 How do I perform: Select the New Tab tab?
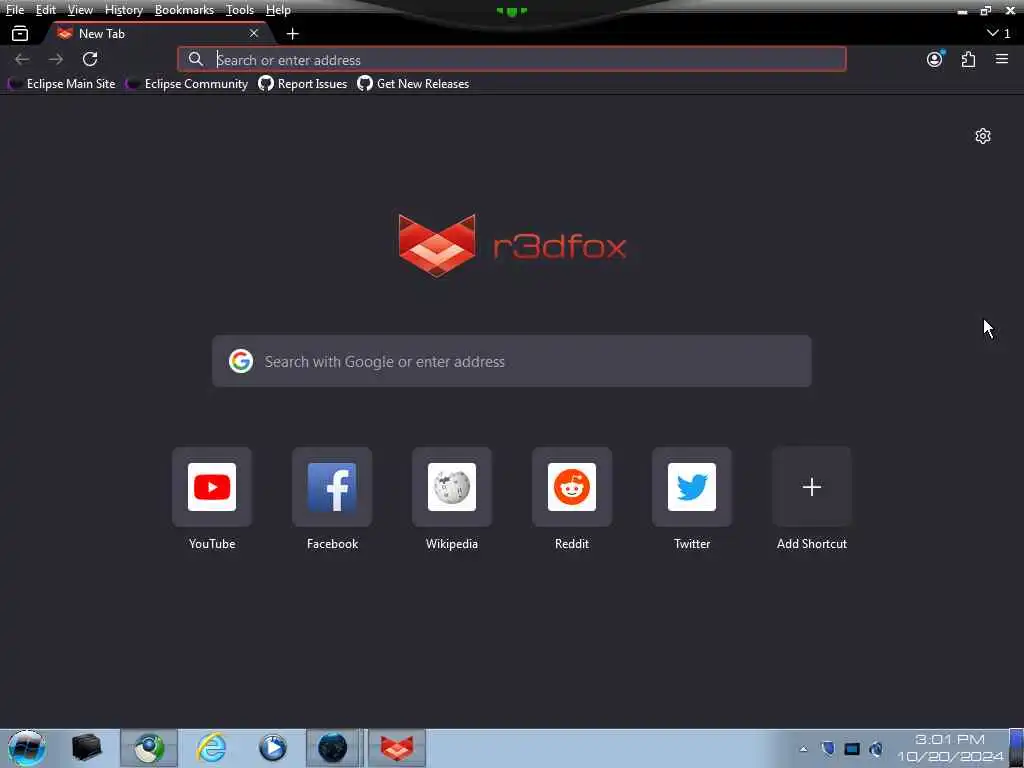pos(157,33)
